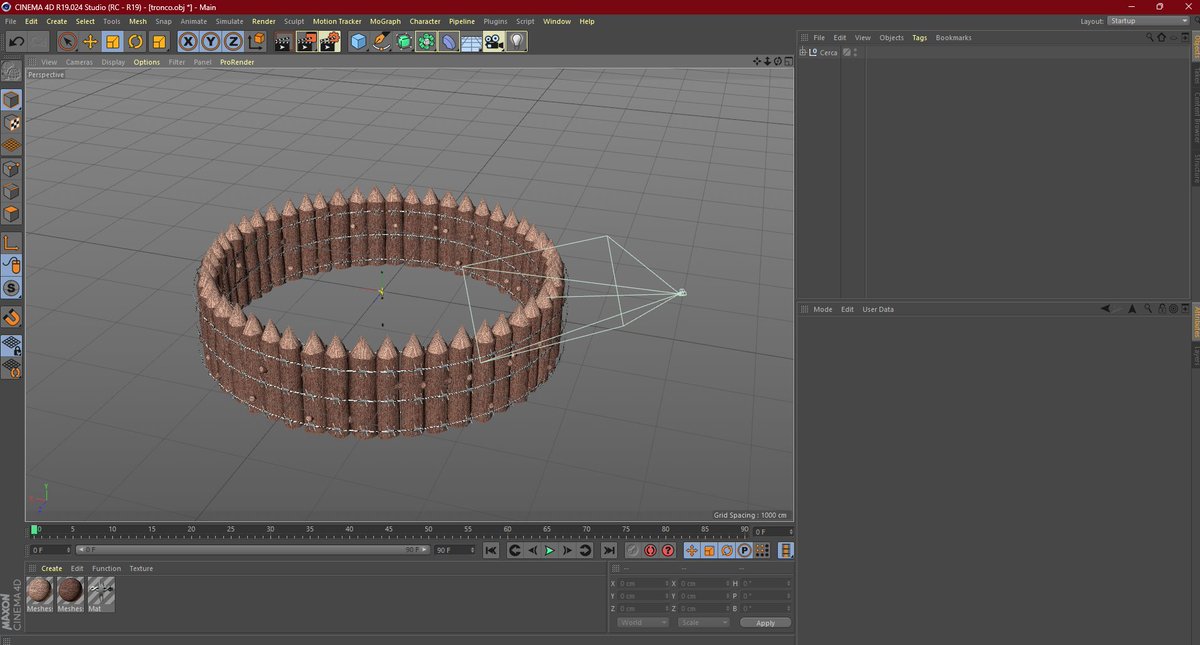Viewport: 1200px width, 645px height.
Task: Open the Render menu
Action: pyautogui.click(x=264, y=21)
